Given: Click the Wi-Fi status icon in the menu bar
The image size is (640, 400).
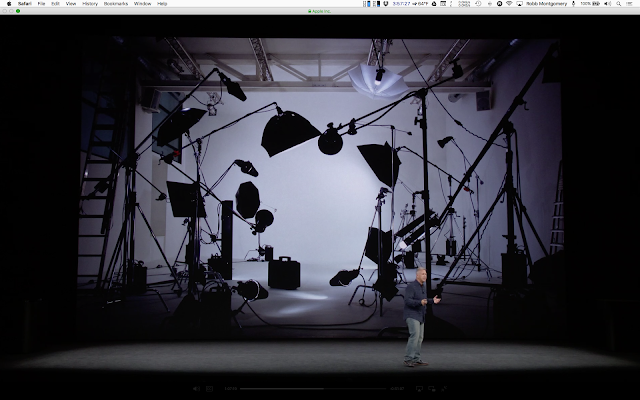Looking at the screenshot, I should (x=509, y=4).
